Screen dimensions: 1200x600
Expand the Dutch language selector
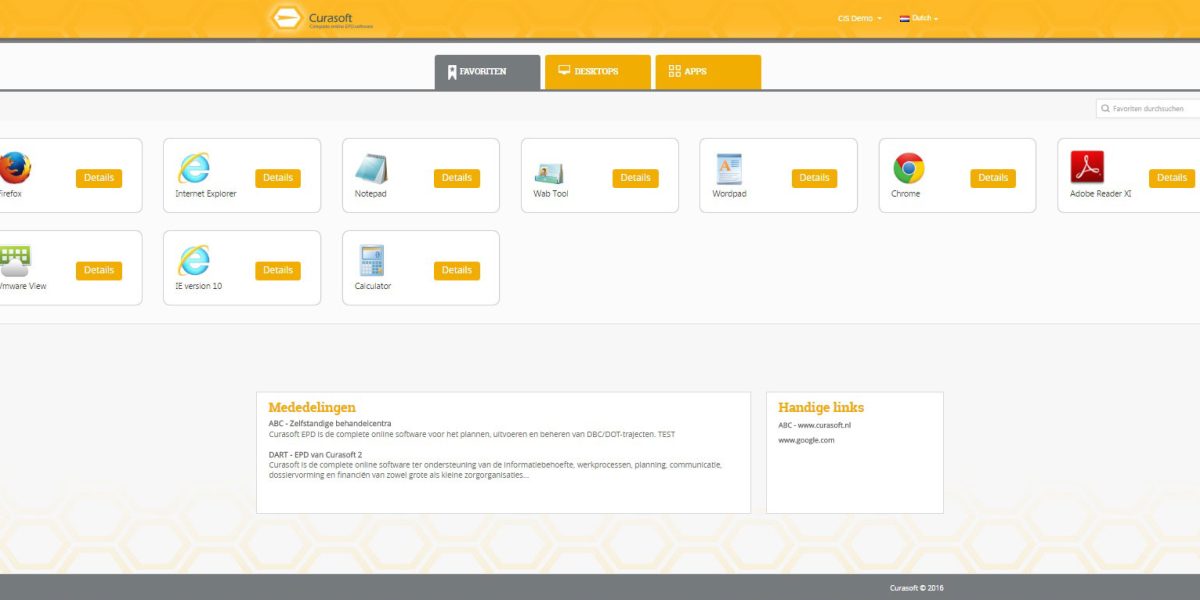[918, 17]
